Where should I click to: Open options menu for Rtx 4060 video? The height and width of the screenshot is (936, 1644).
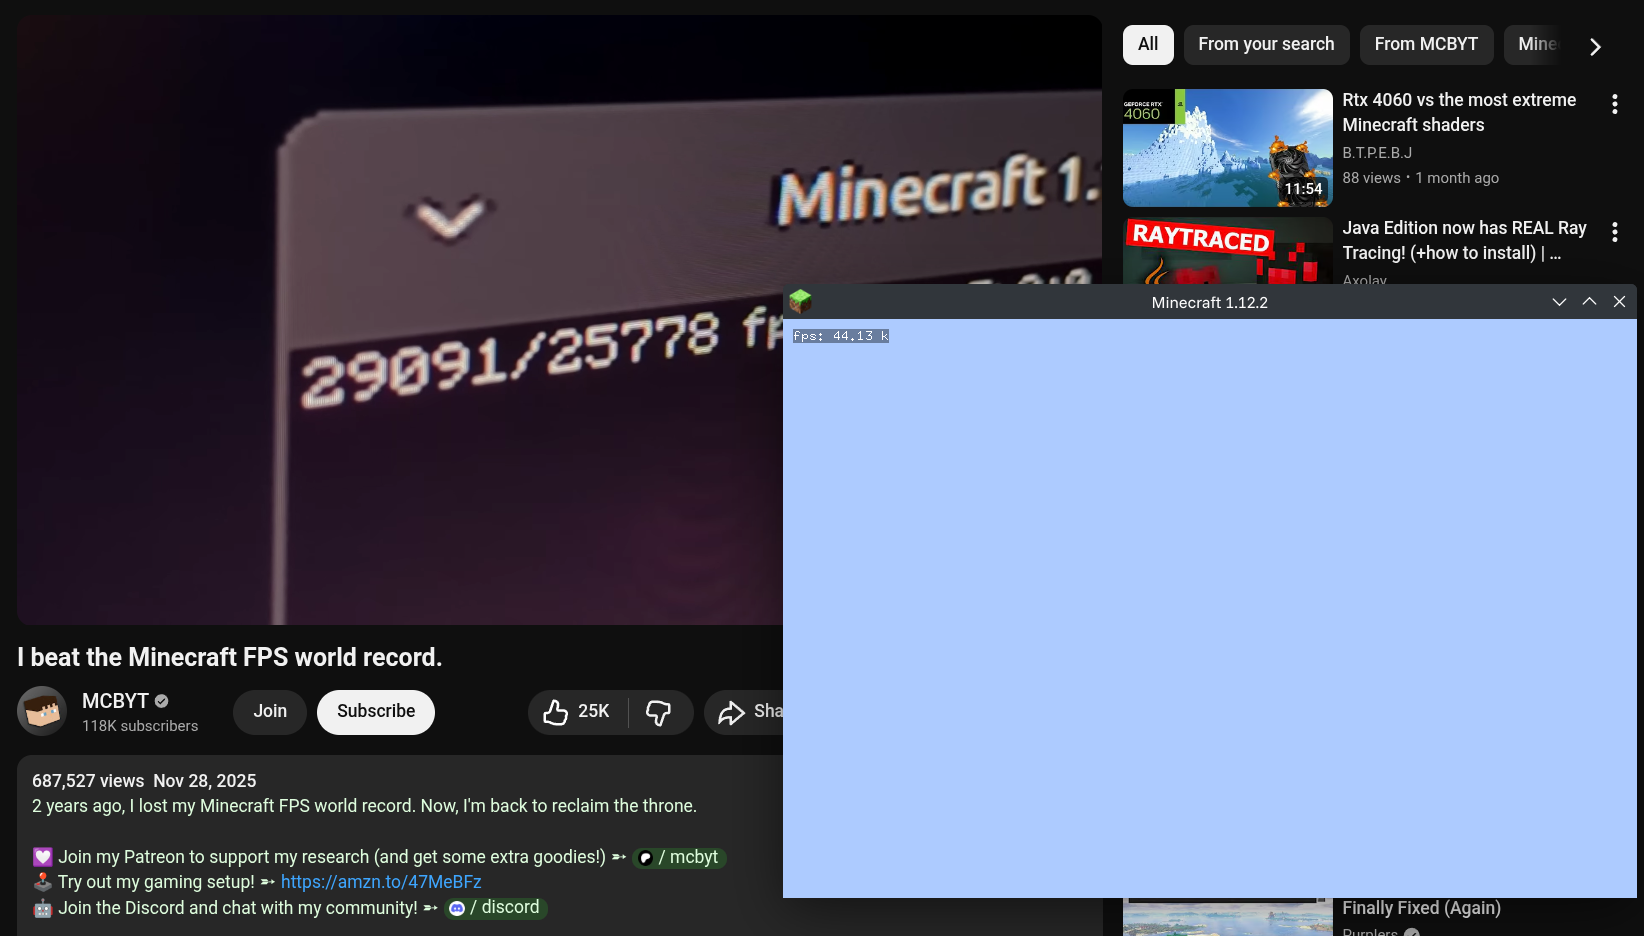tap(1614, 104)
